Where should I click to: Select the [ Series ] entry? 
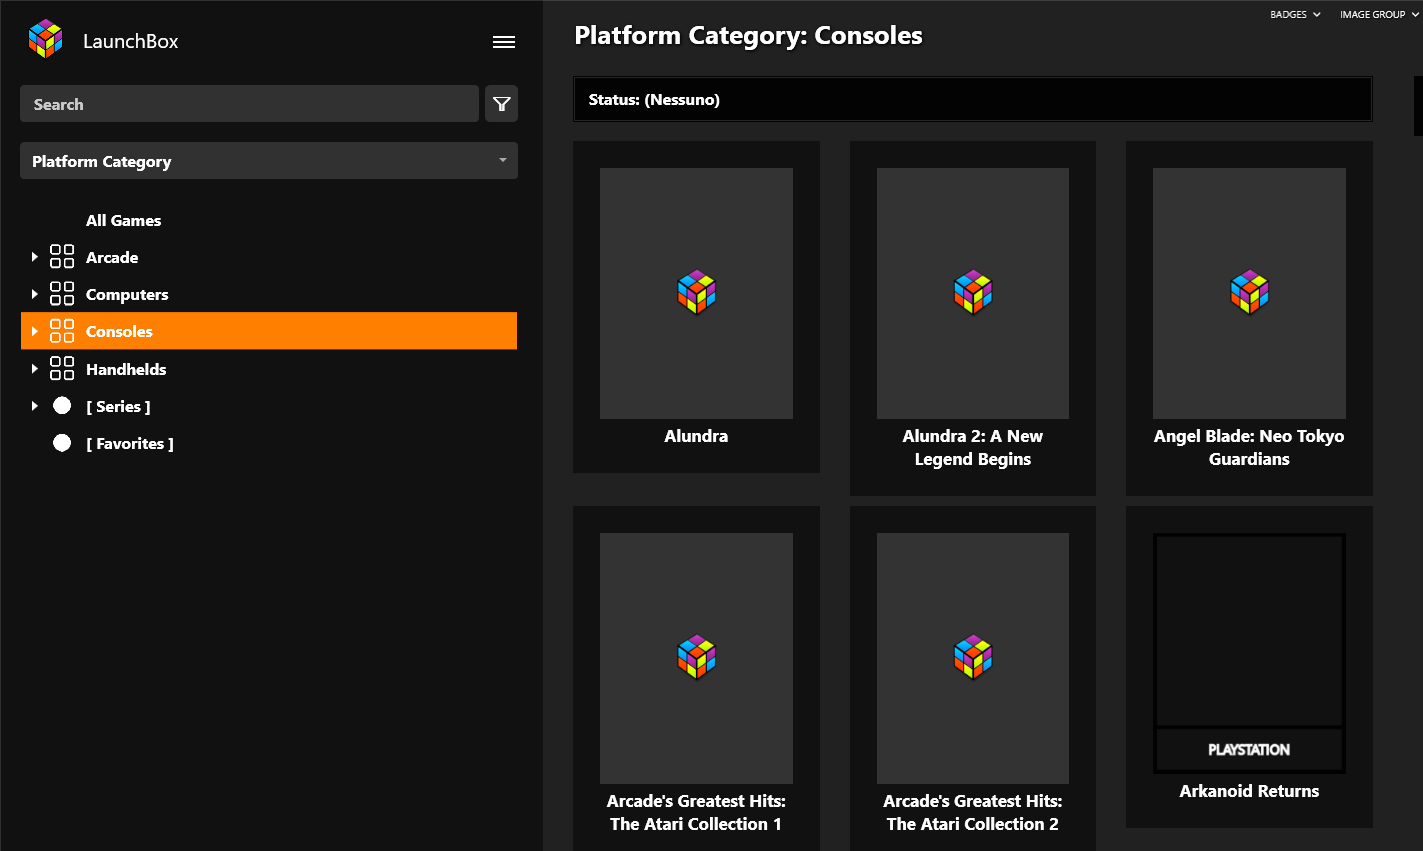pos(118,406)
